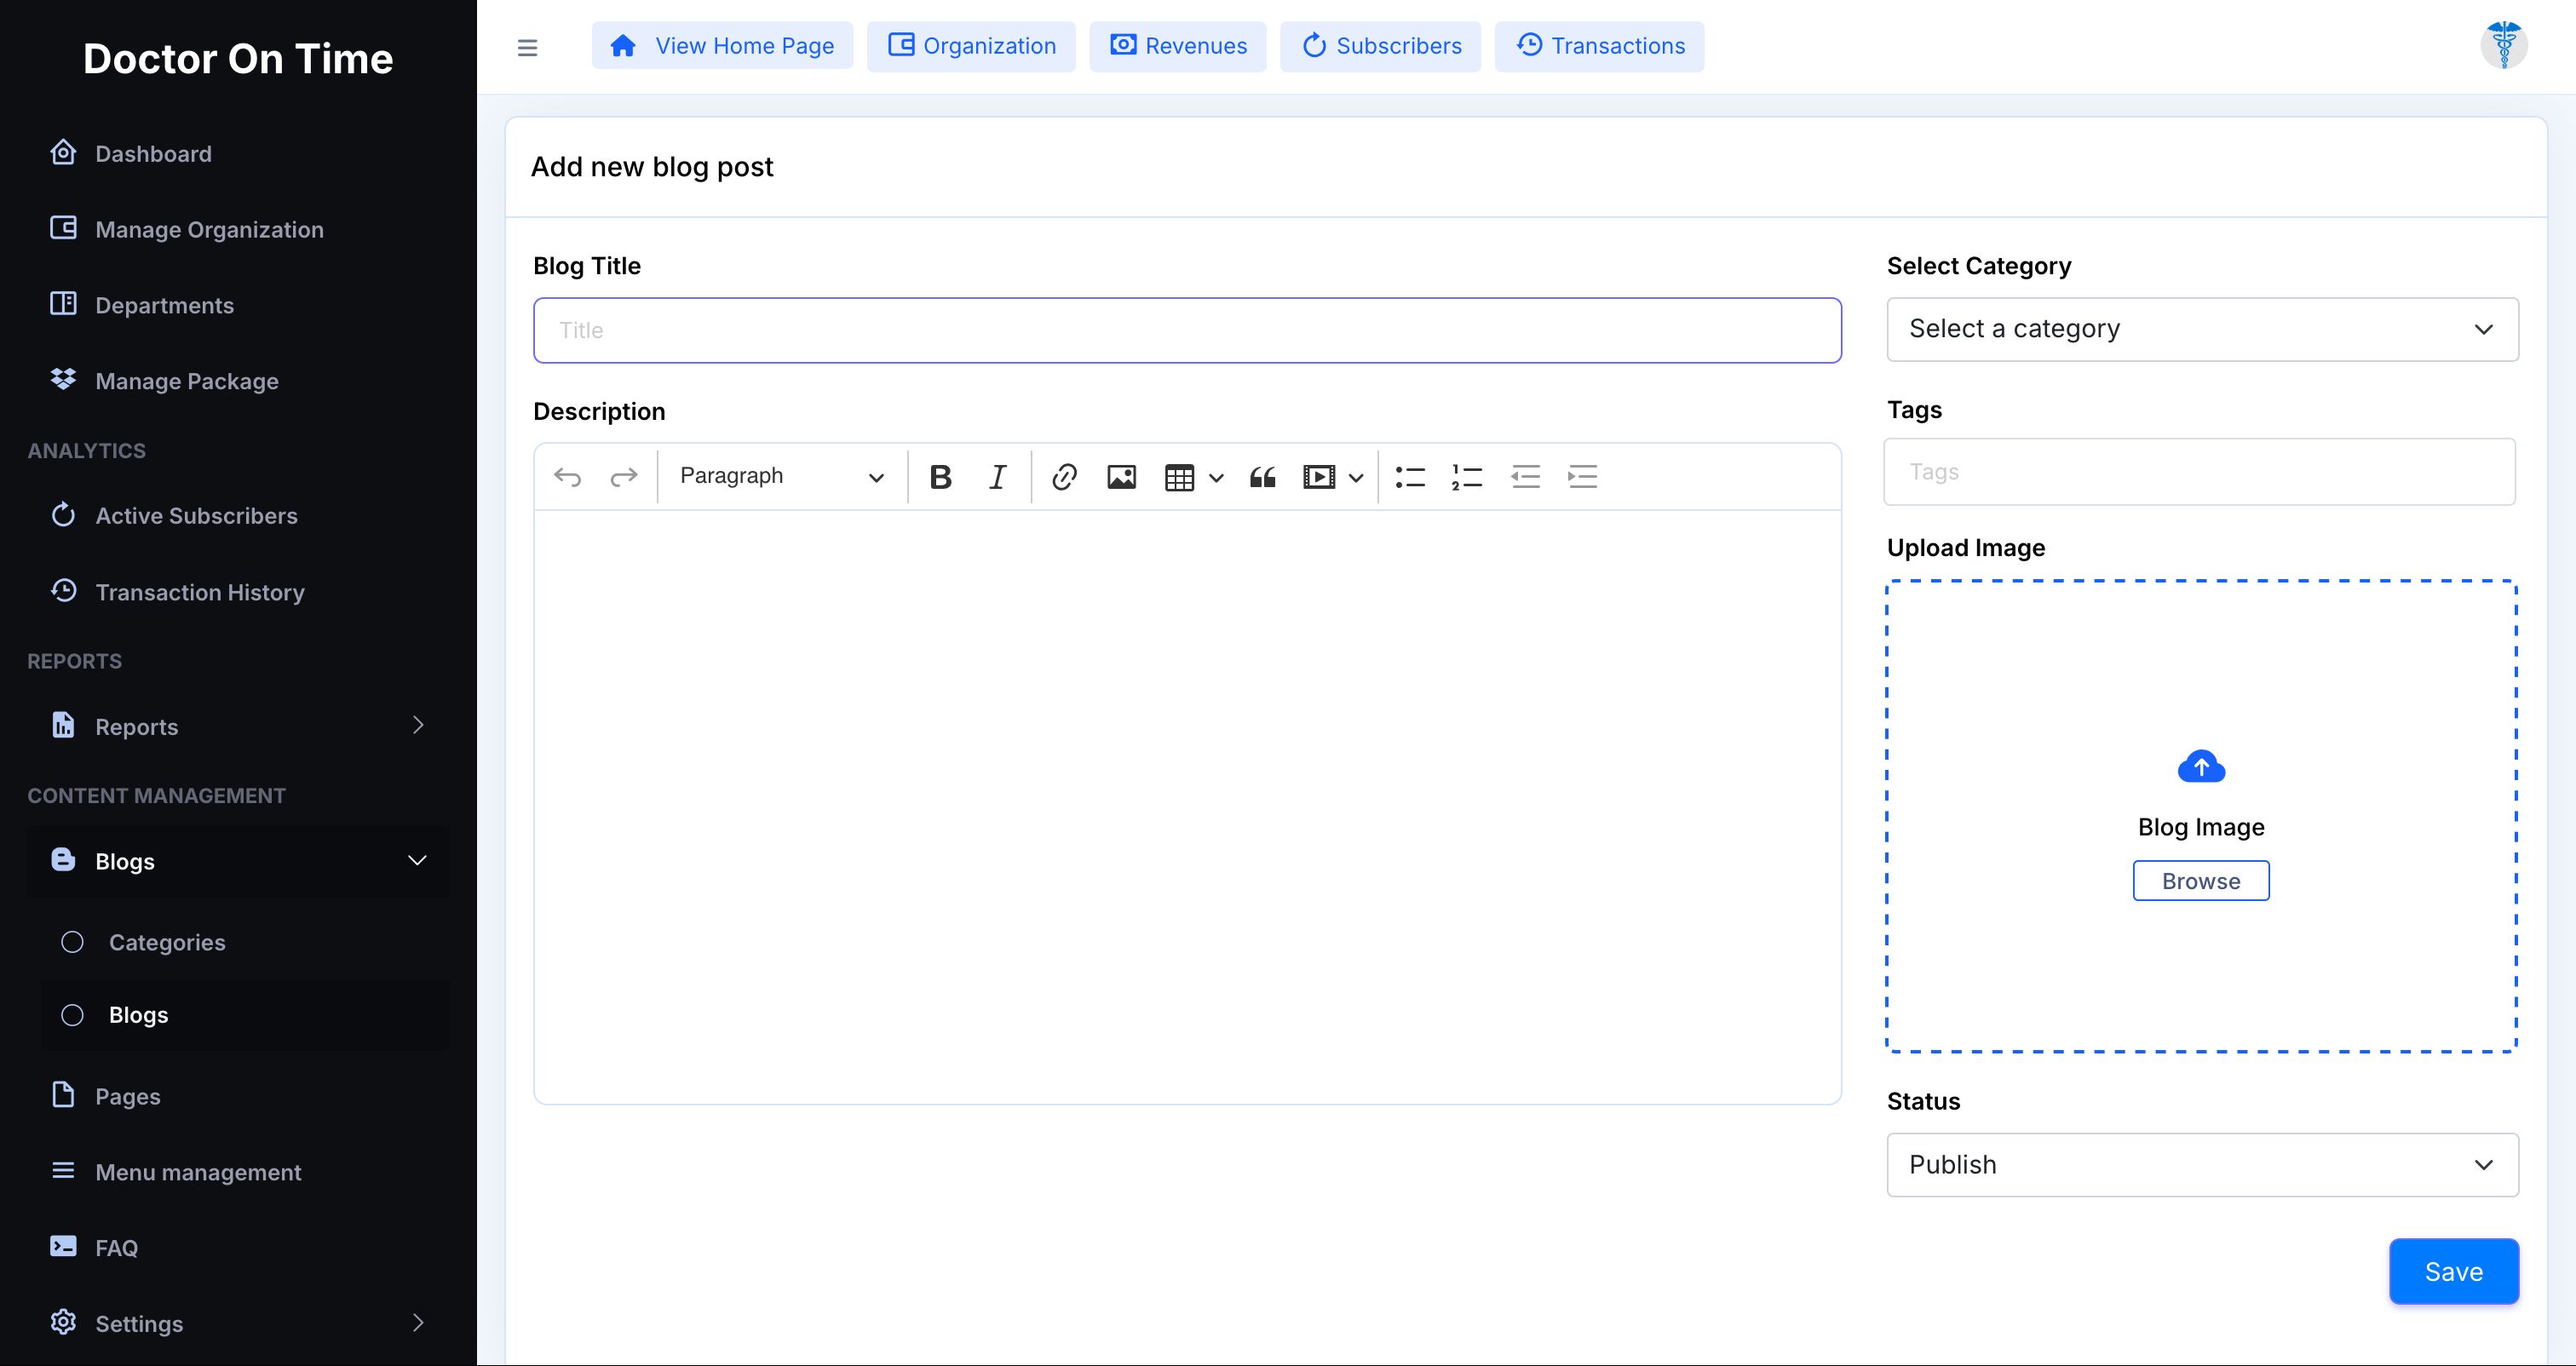Open the Select a category dropdown
The height and width of the screenshot is (1366, 2576).
click(x=2202, y=329)
